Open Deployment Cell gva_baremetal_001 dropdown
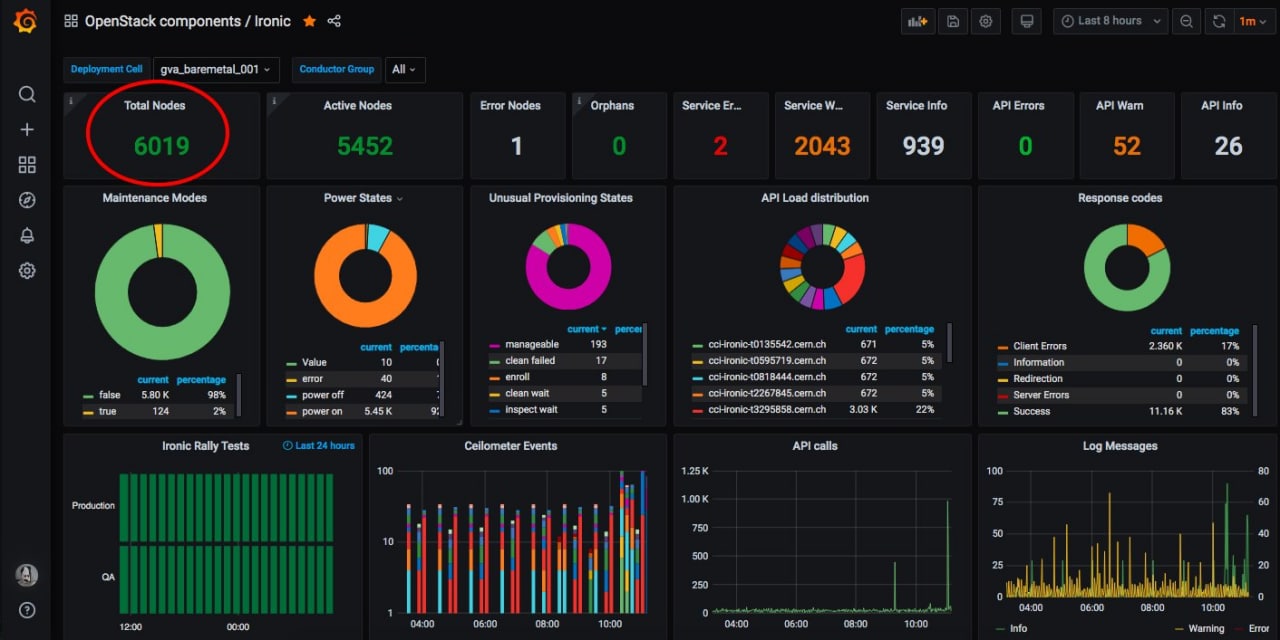This screenshot has width=1280, height=640. pos(215,69)
